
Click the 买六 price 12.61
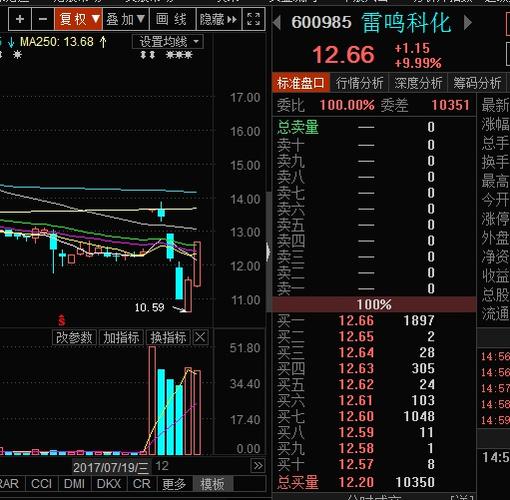point(356,401)
